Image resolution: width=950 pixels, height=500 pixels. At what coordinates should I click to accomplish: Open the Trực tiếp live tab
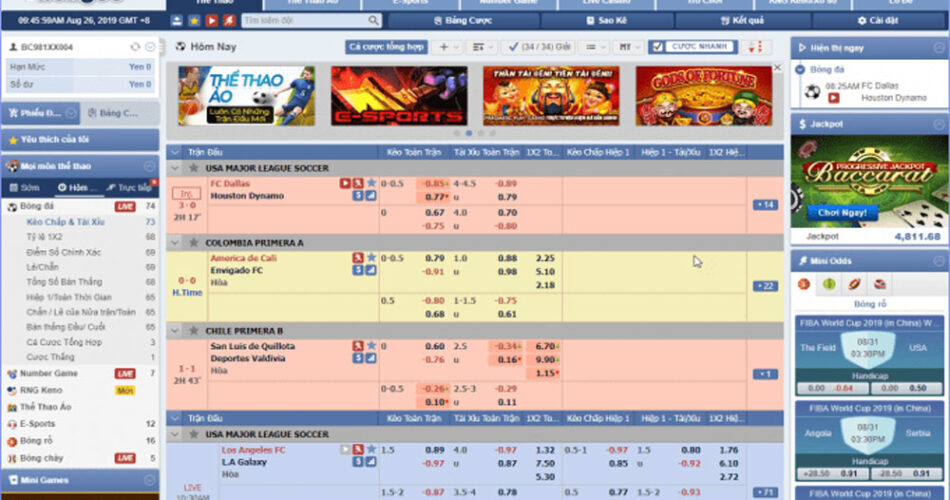click(132, 187)
